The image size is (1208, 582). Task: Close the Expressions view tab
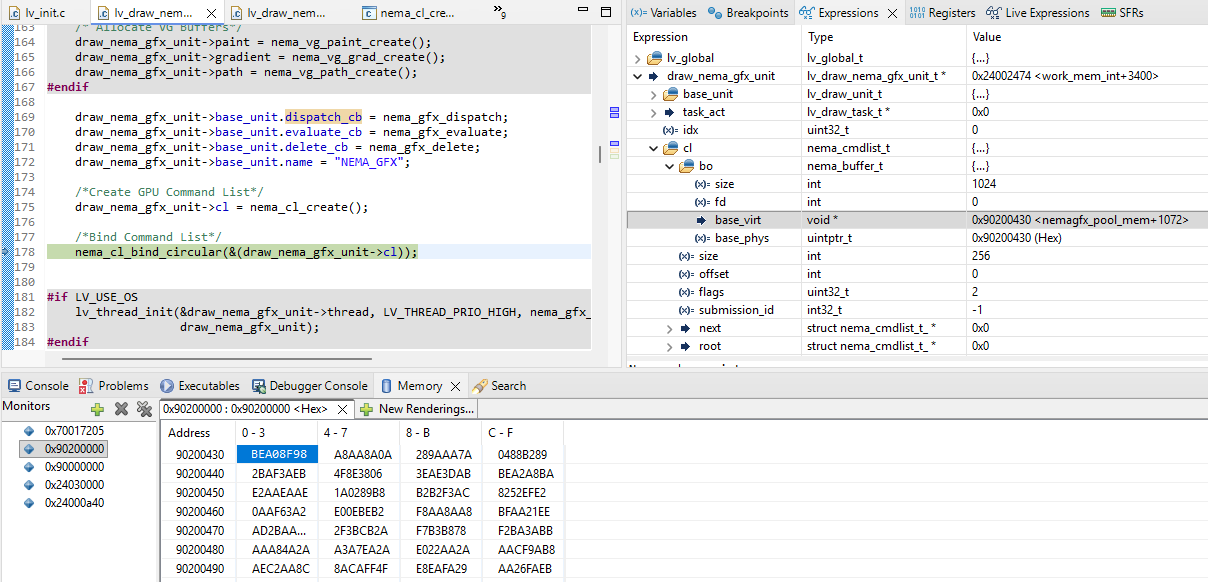(892, 13)
